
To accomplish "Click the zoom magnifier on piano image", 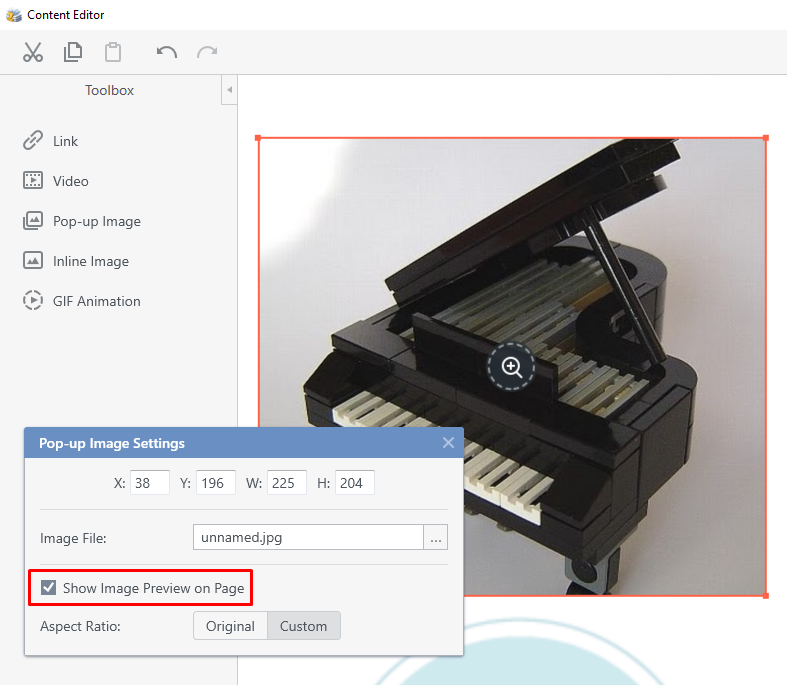I will pyautogui.click(x=511, y=367).
